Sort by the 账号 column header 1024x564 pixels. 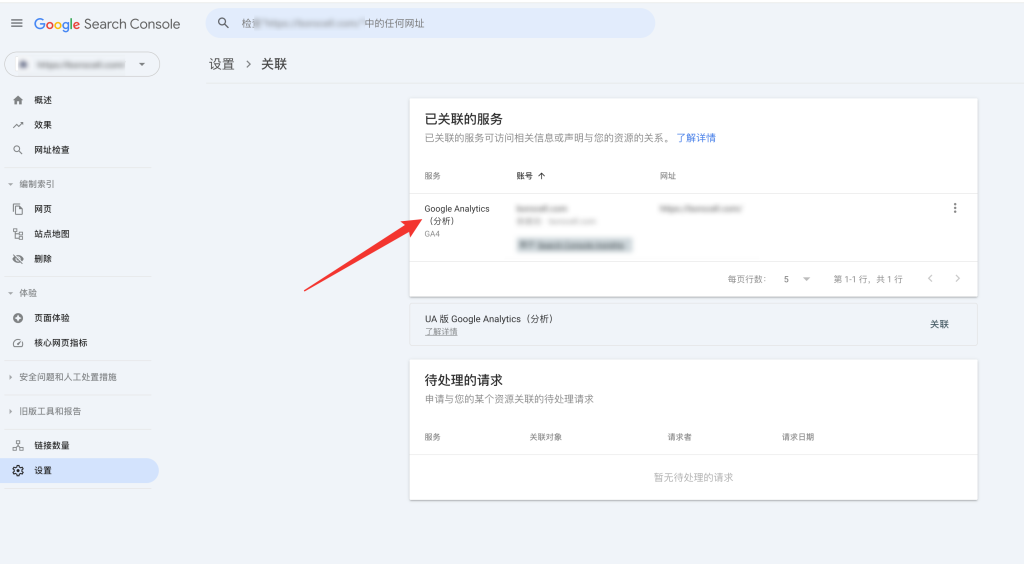click(524, 176)
